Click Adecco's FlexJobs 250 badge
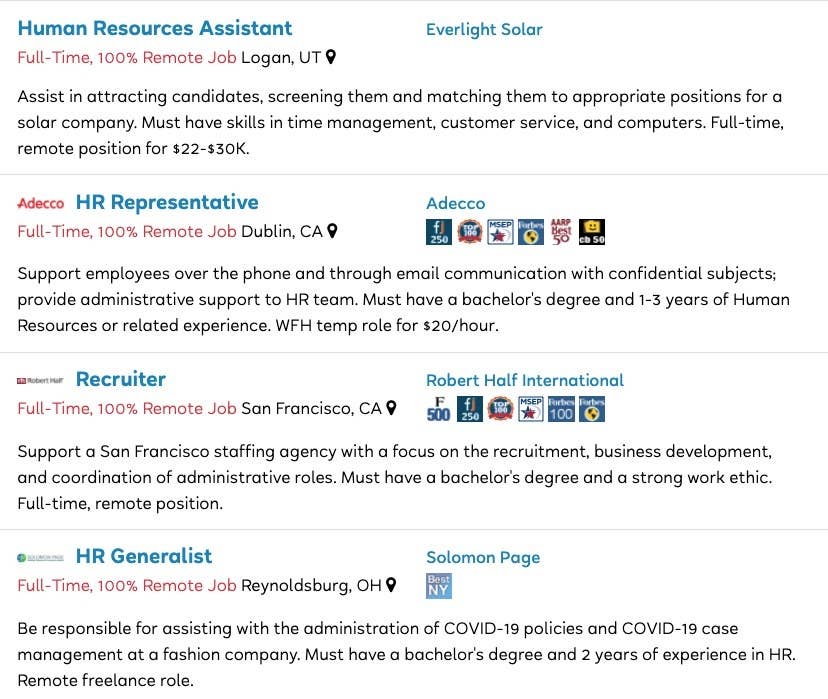Viewport: 828px width, 699px height. point(439,232)
